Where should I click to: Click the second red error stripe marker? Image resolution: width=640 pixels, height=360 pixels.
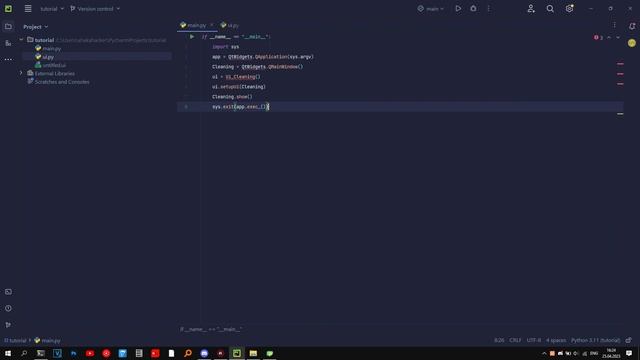tap(620, 74)
